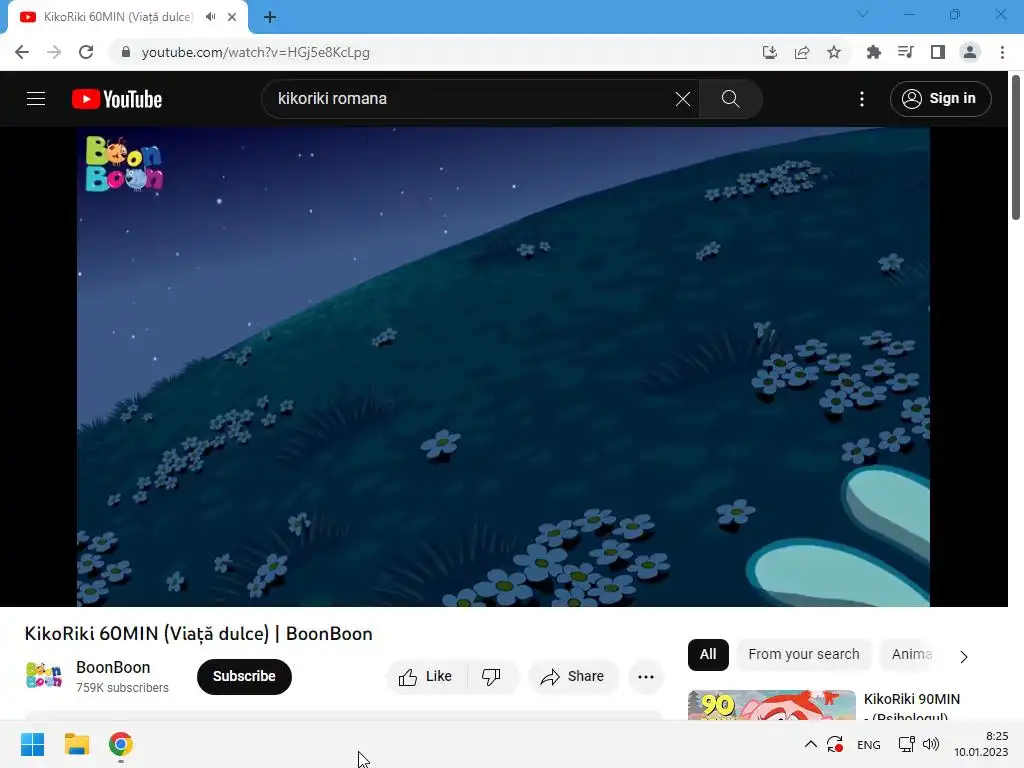
Task: Open the media controls icon in Chrome toolbar
Action: (x=905, y=52)
